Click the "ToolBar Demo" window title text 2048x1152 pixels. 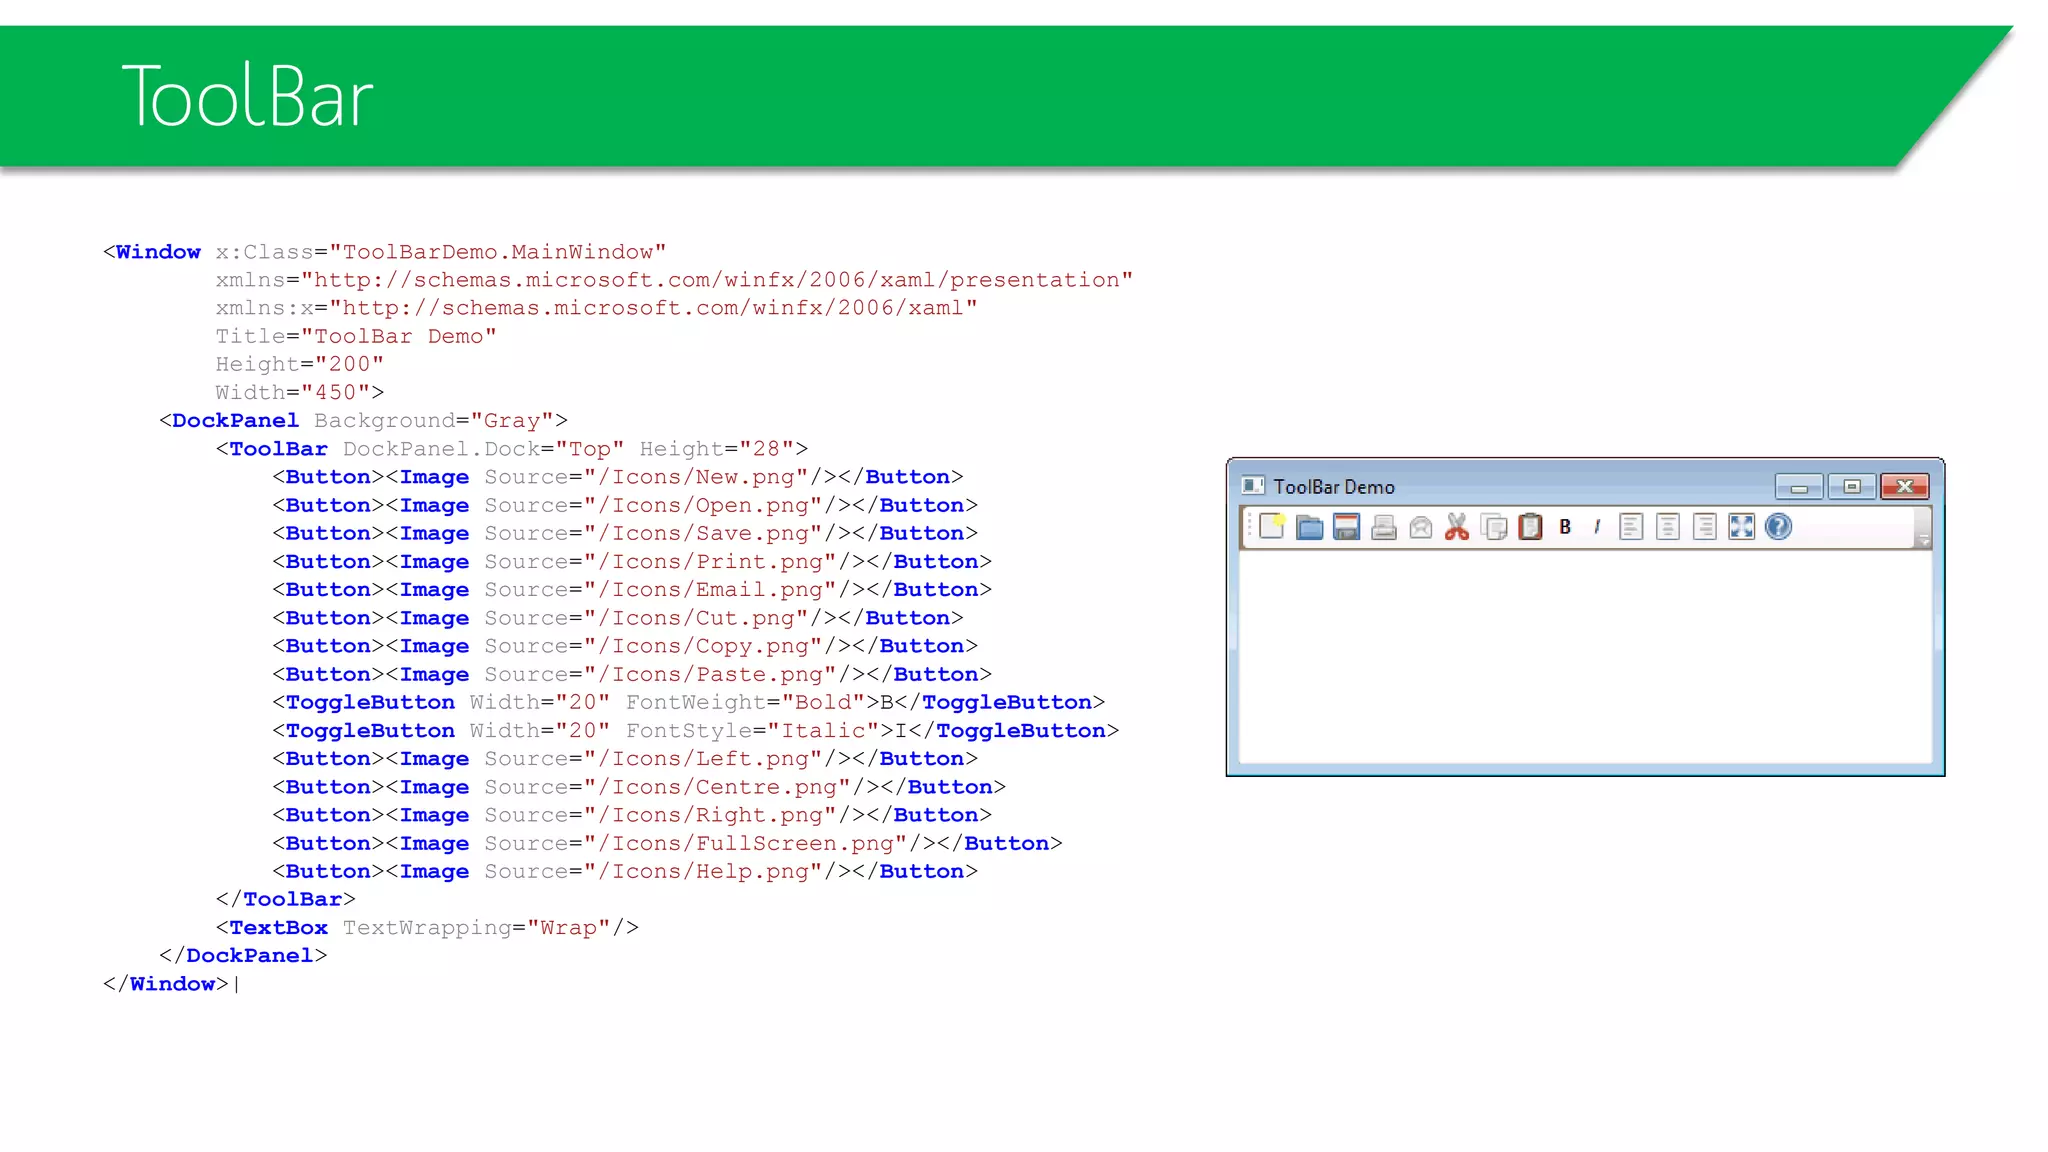[x=1334, y=487]
